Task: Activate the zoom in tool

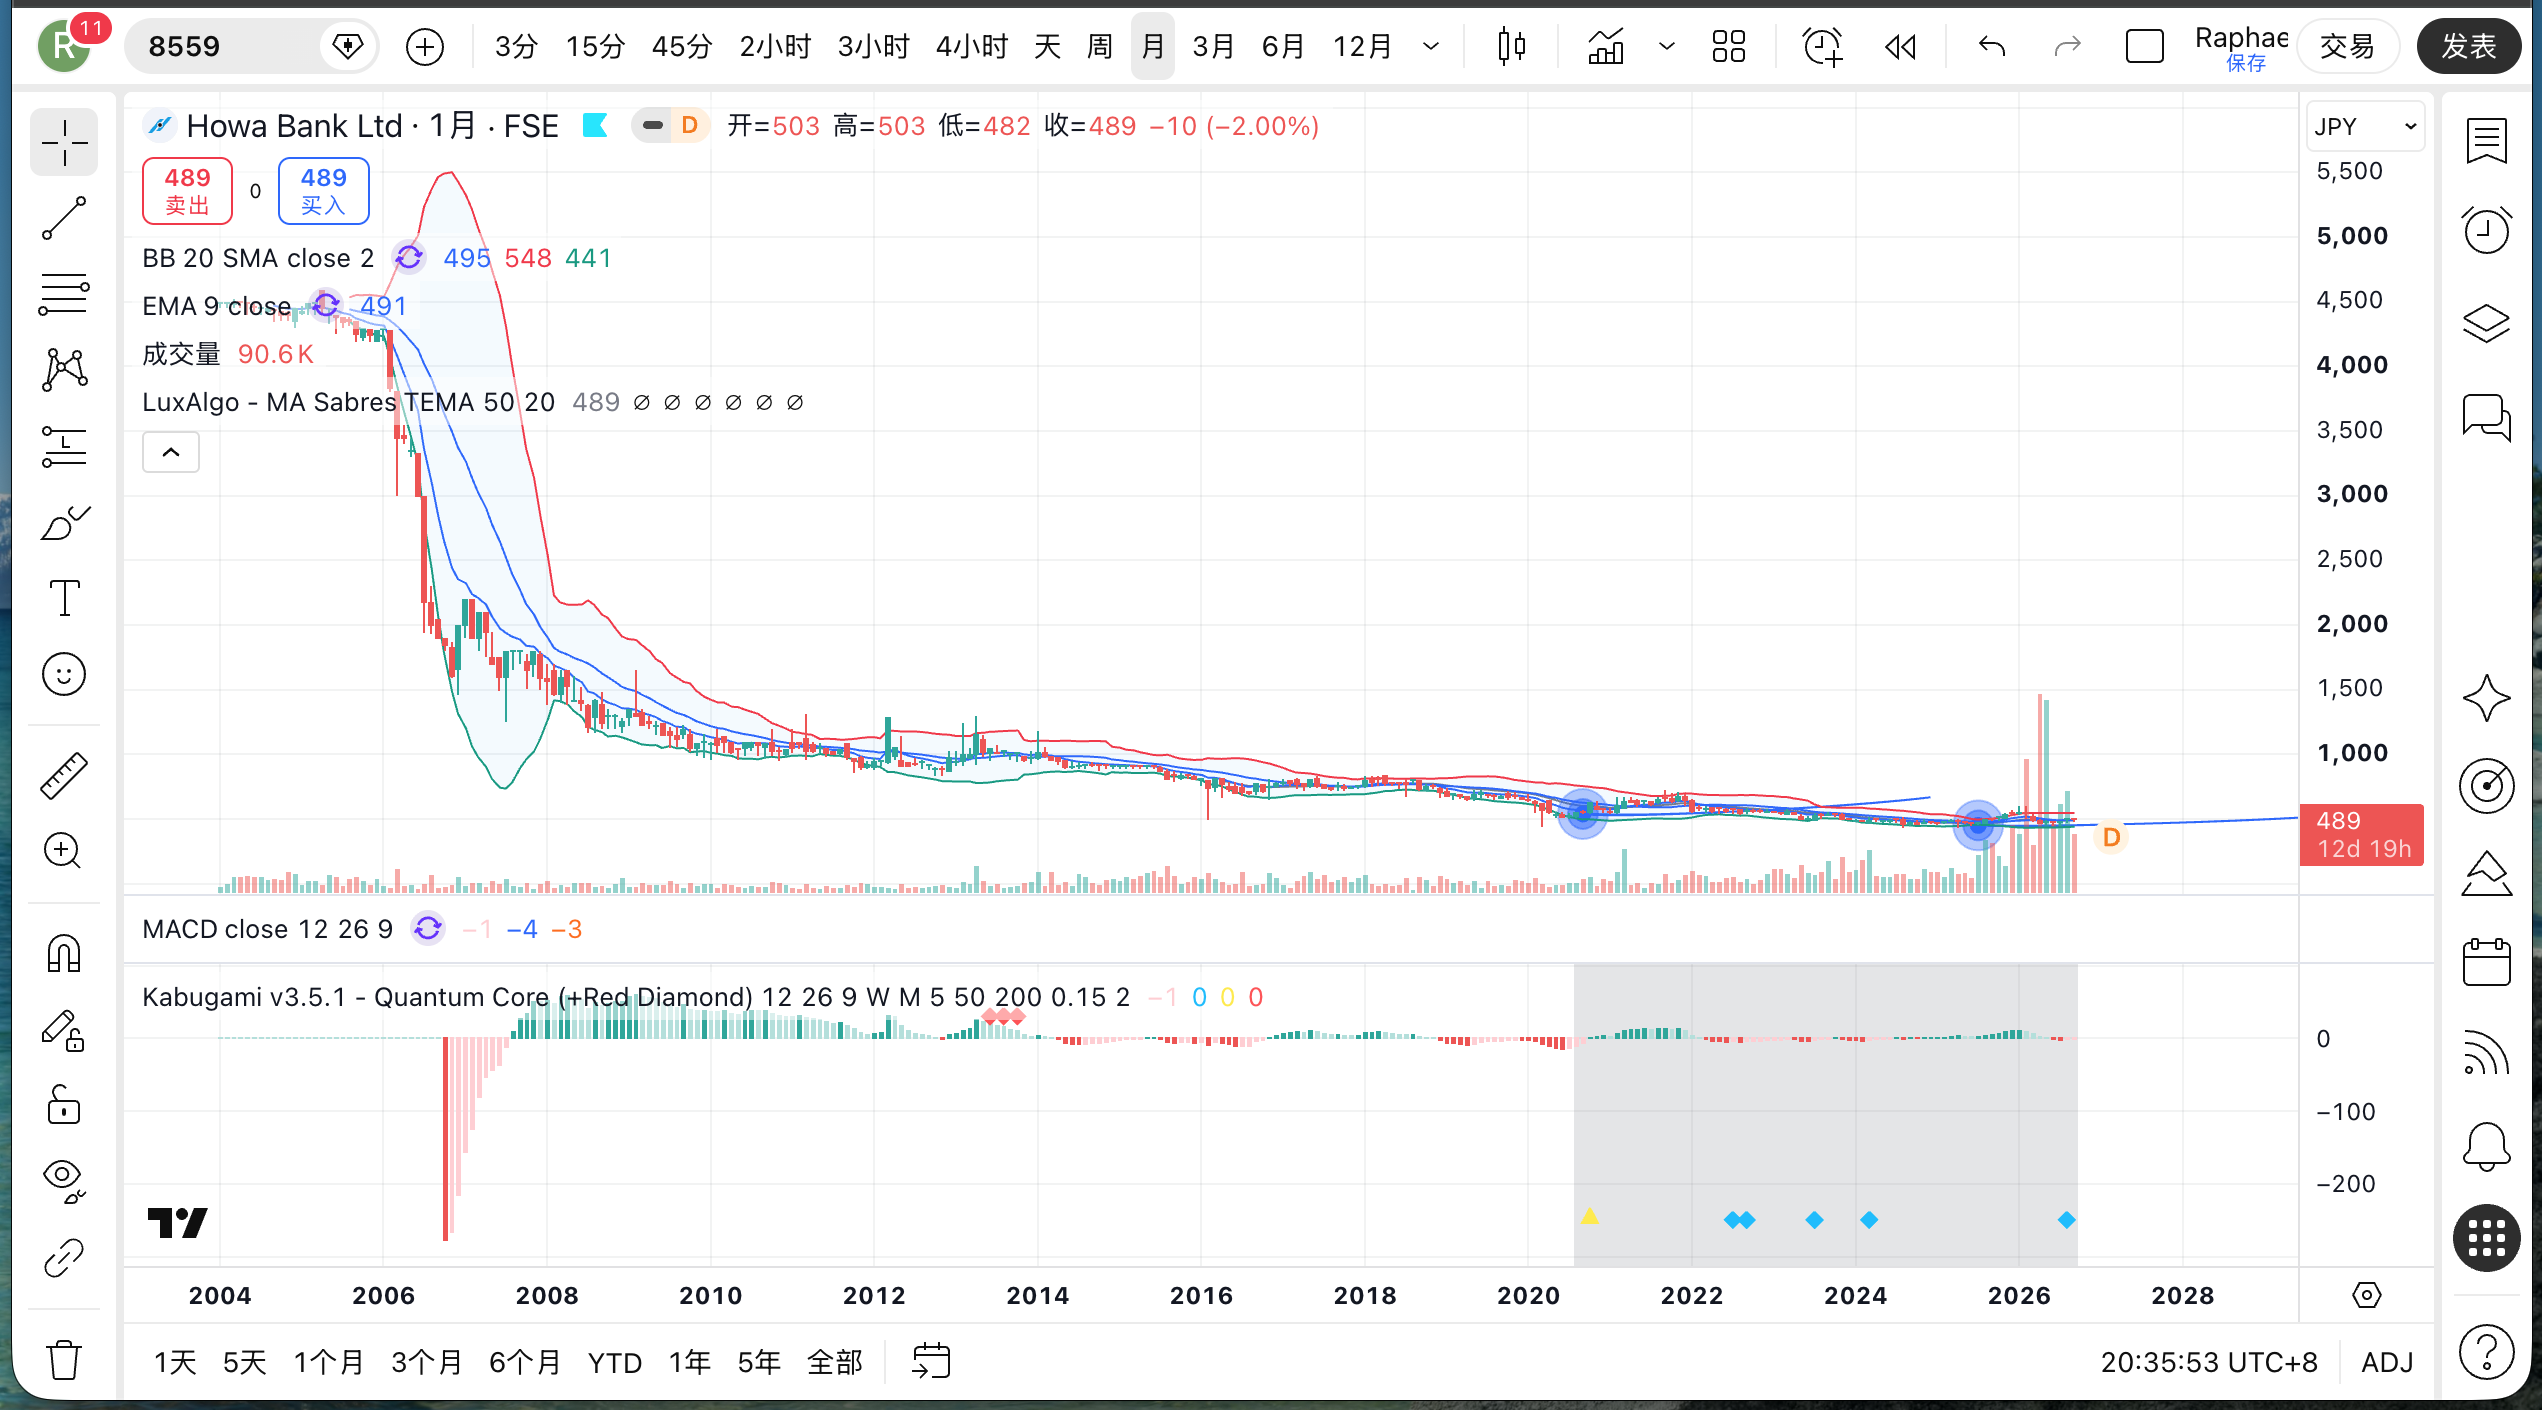Action: point(64,851)
